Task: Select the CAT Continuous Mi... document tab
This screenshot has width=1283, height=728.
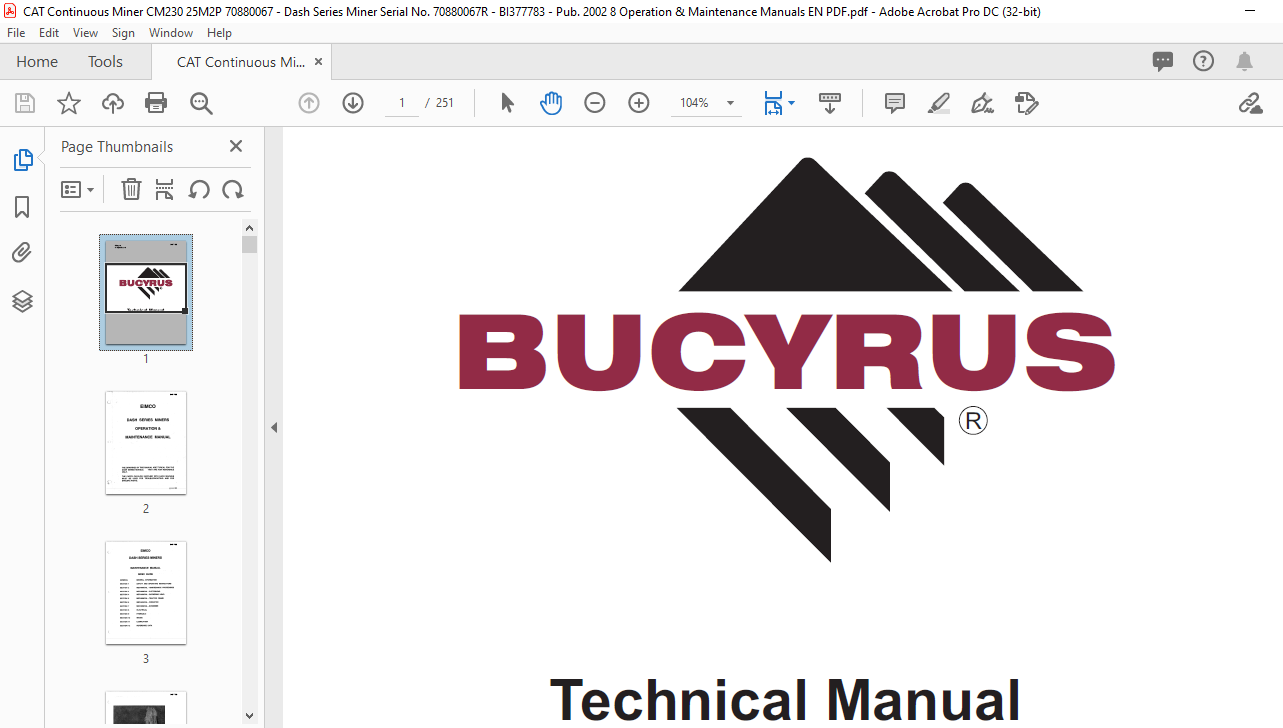Action: pos(241,62)
